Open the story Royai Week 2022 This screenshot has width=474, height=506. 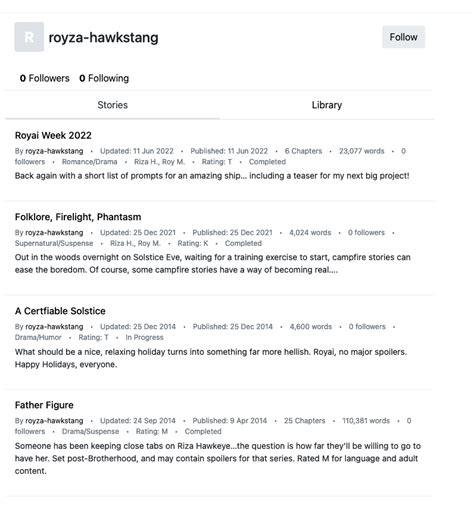[53, 136]
